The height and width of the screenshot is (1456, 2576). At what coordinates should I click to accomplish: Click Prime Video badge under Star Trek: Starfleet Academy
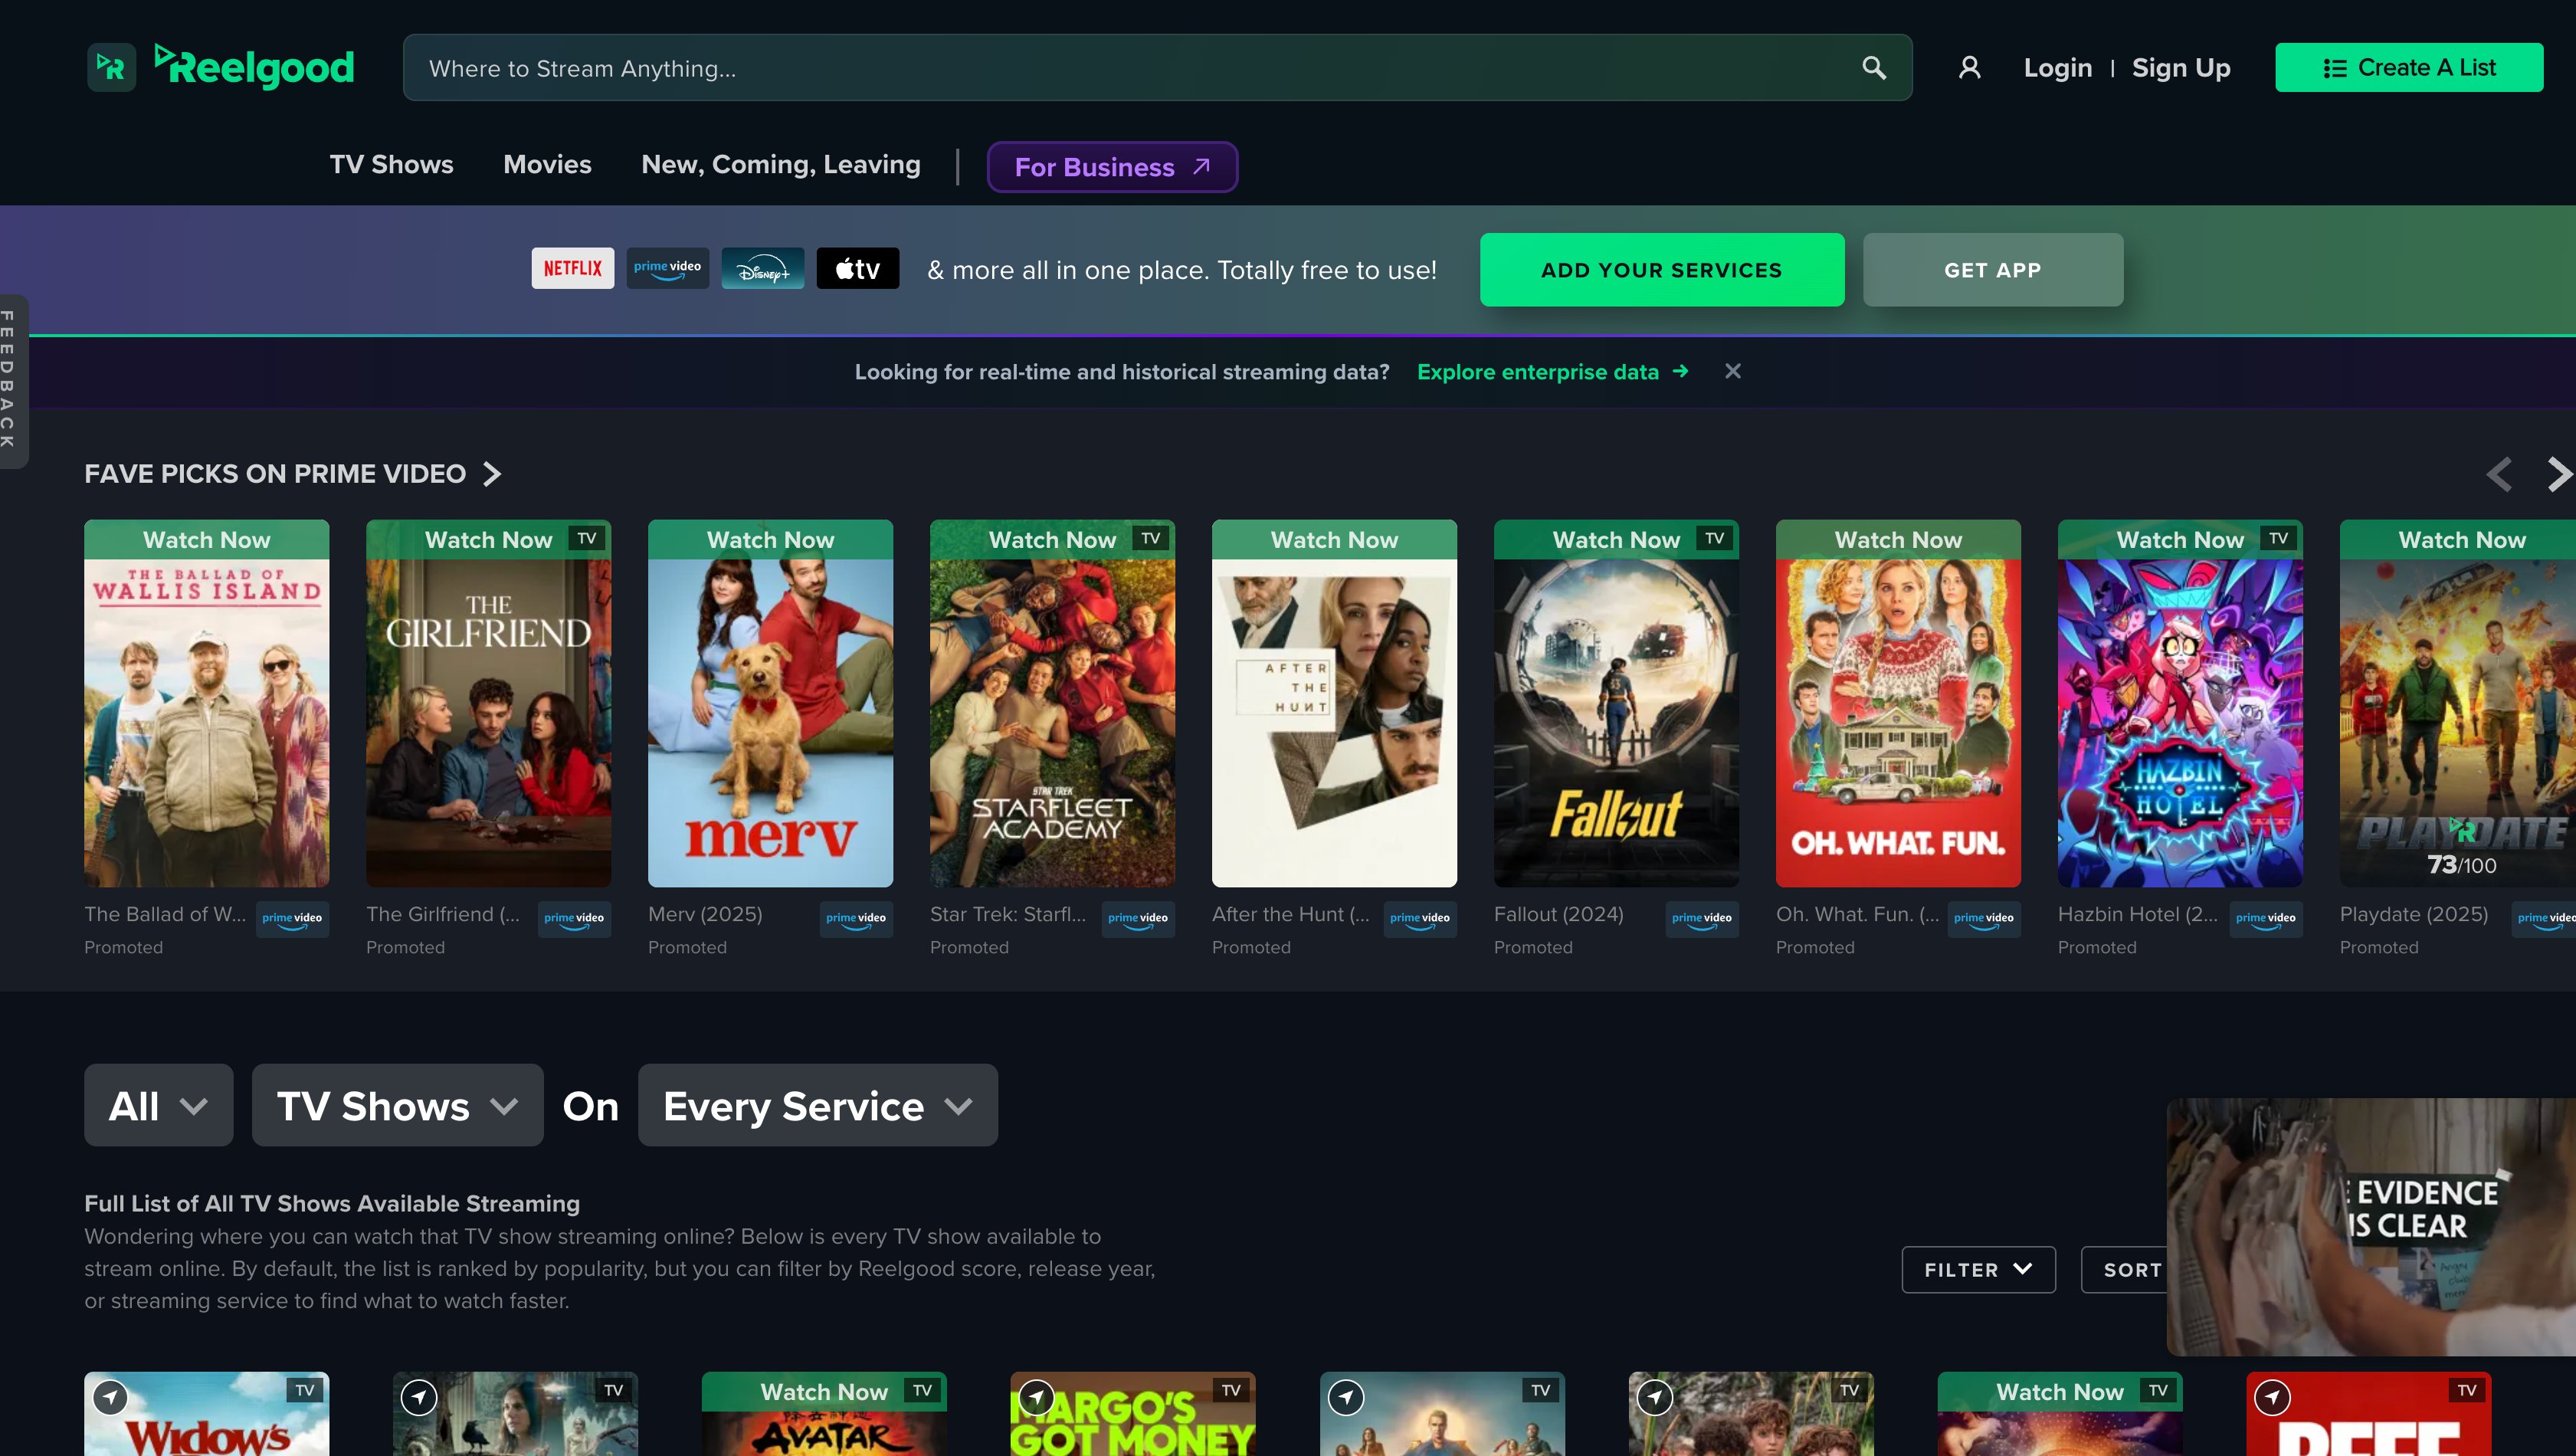click(1138, 918)
